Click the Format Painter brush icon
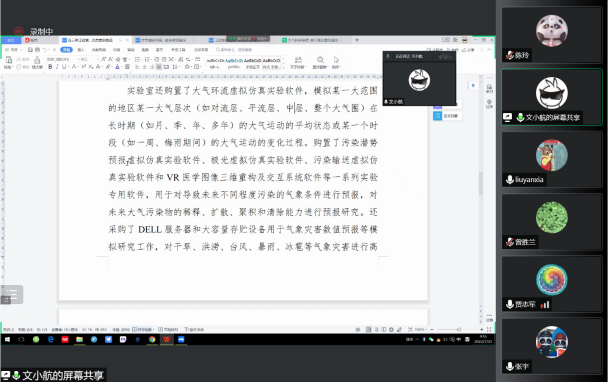608x382 pixels. [37, 60]
